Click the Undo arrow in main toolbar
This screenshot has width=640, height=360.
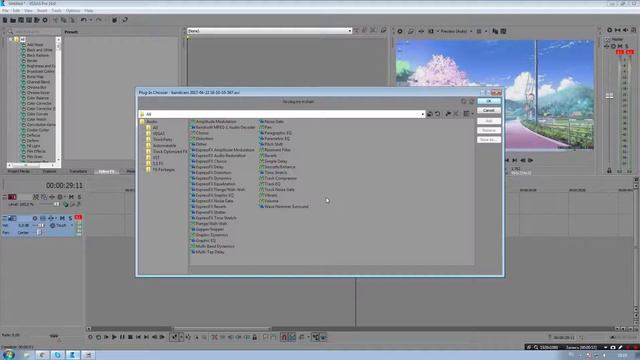(x=84, y=20)
